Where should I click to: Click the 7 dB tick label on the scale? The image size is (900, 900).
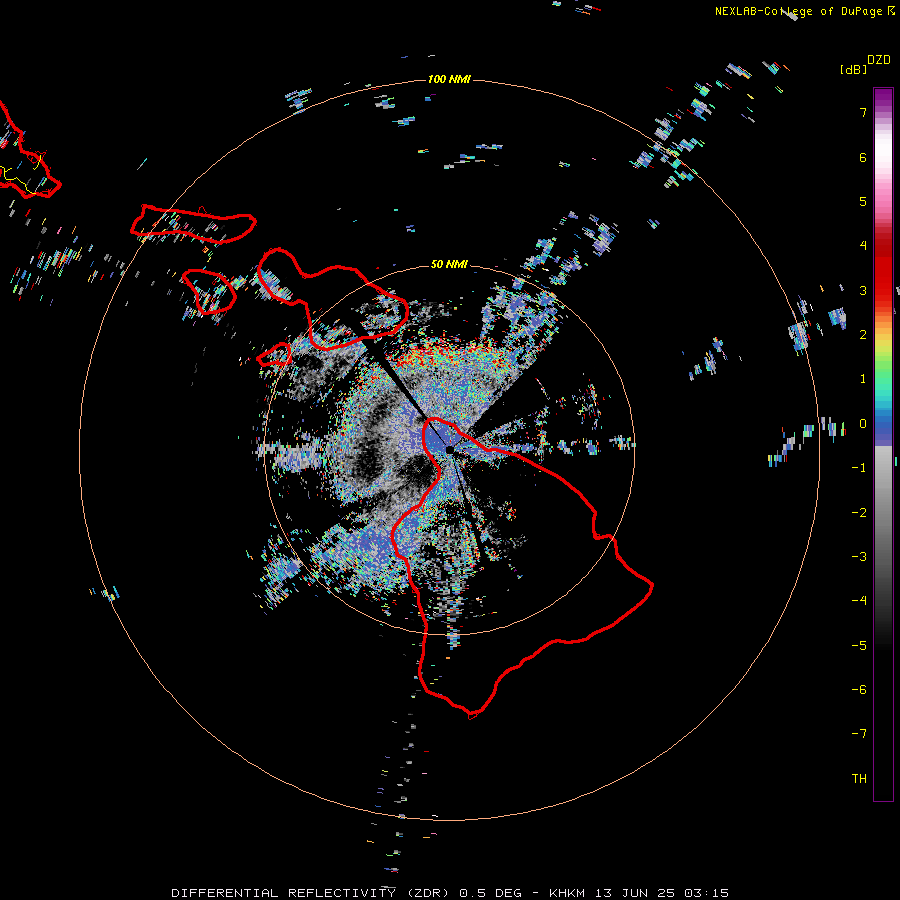[x=863, y=112]
